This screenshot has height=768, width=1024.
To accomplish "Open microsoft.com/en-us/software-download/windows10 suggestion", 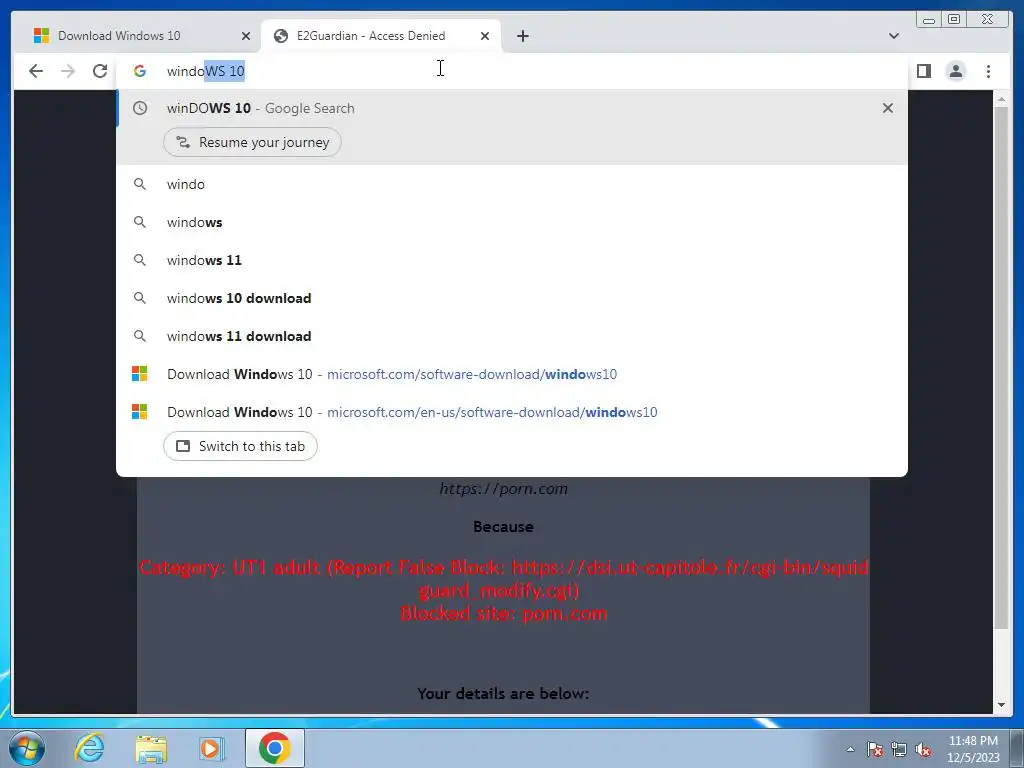I will [x=512, y=412].
